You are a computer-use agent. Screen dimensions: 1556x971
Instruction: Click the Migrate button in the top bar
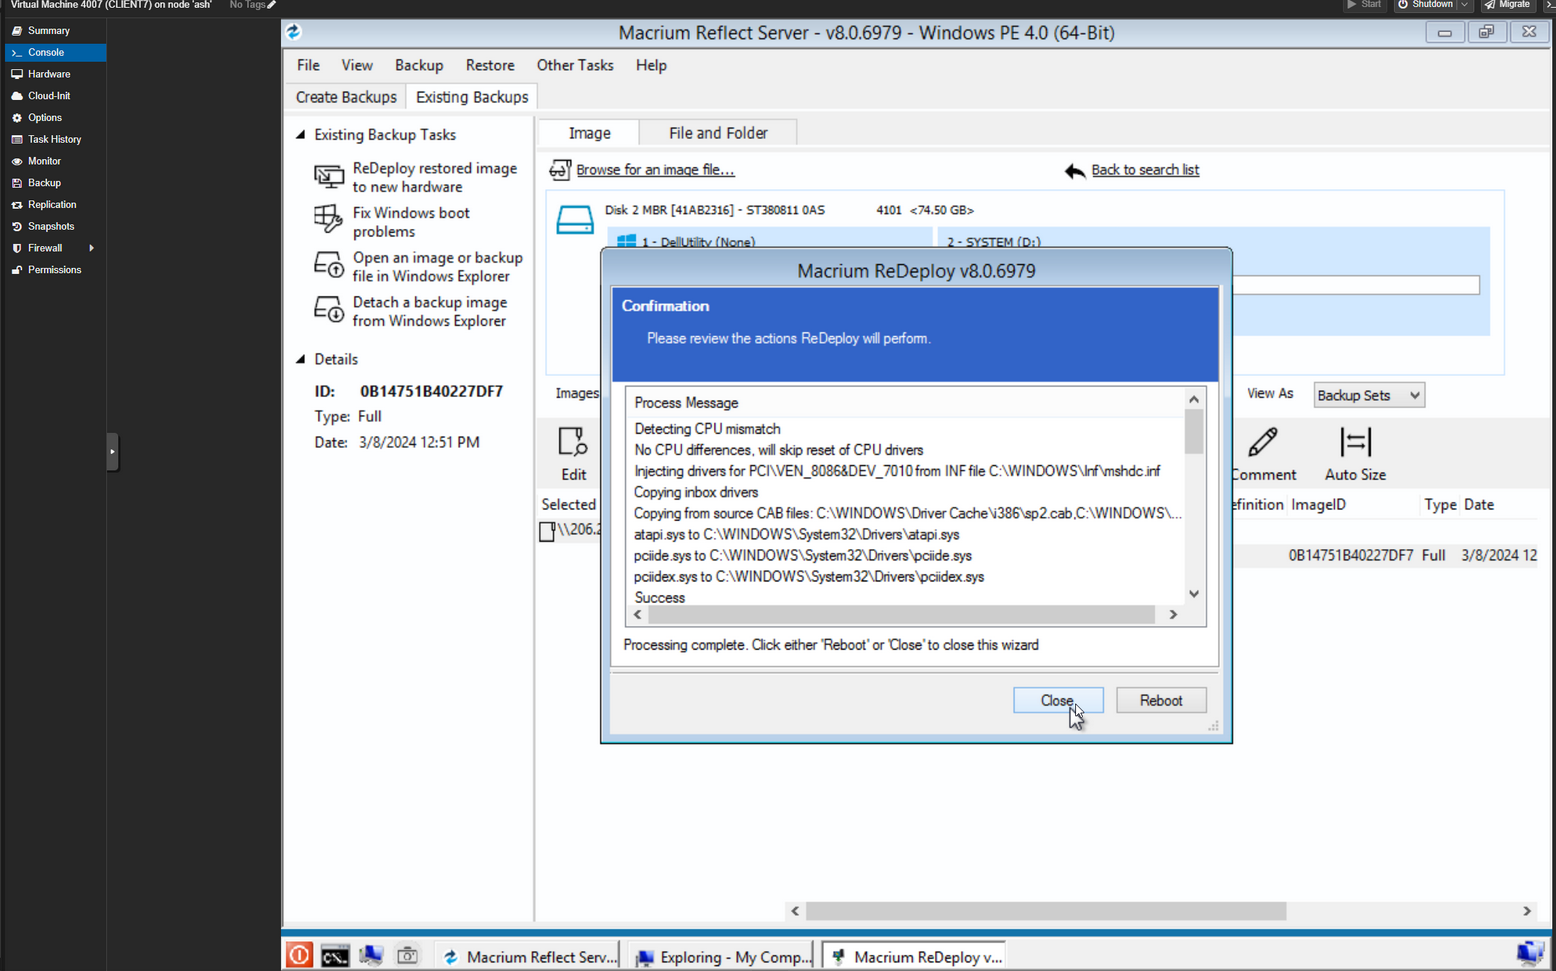point(1507,5)
